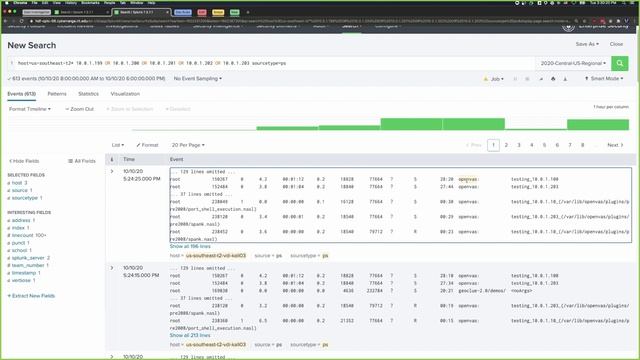Click the Time column header
The height and width of the screenshot is (360, 640).
129,160
